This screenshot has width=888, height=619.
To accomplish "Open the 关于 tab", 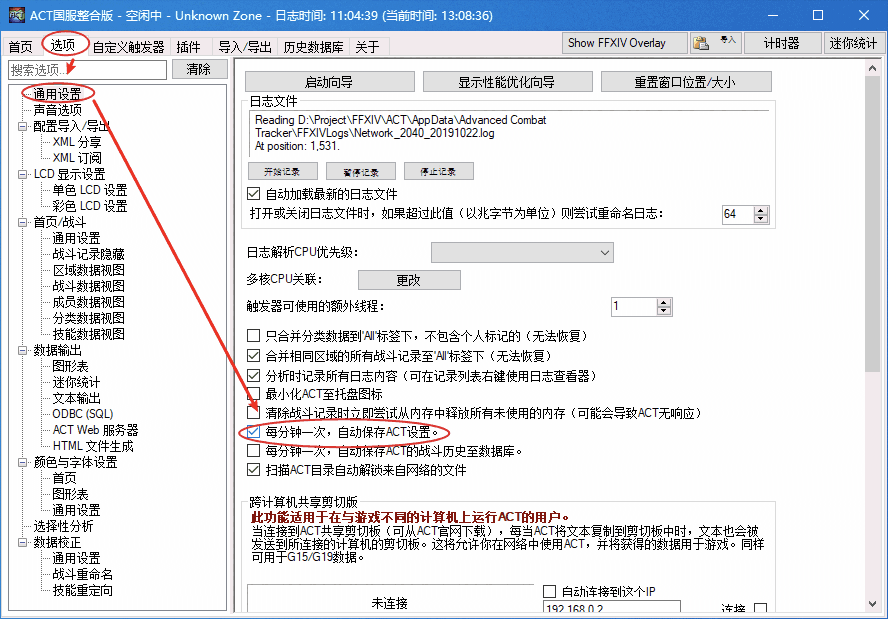I will [367, 47].
